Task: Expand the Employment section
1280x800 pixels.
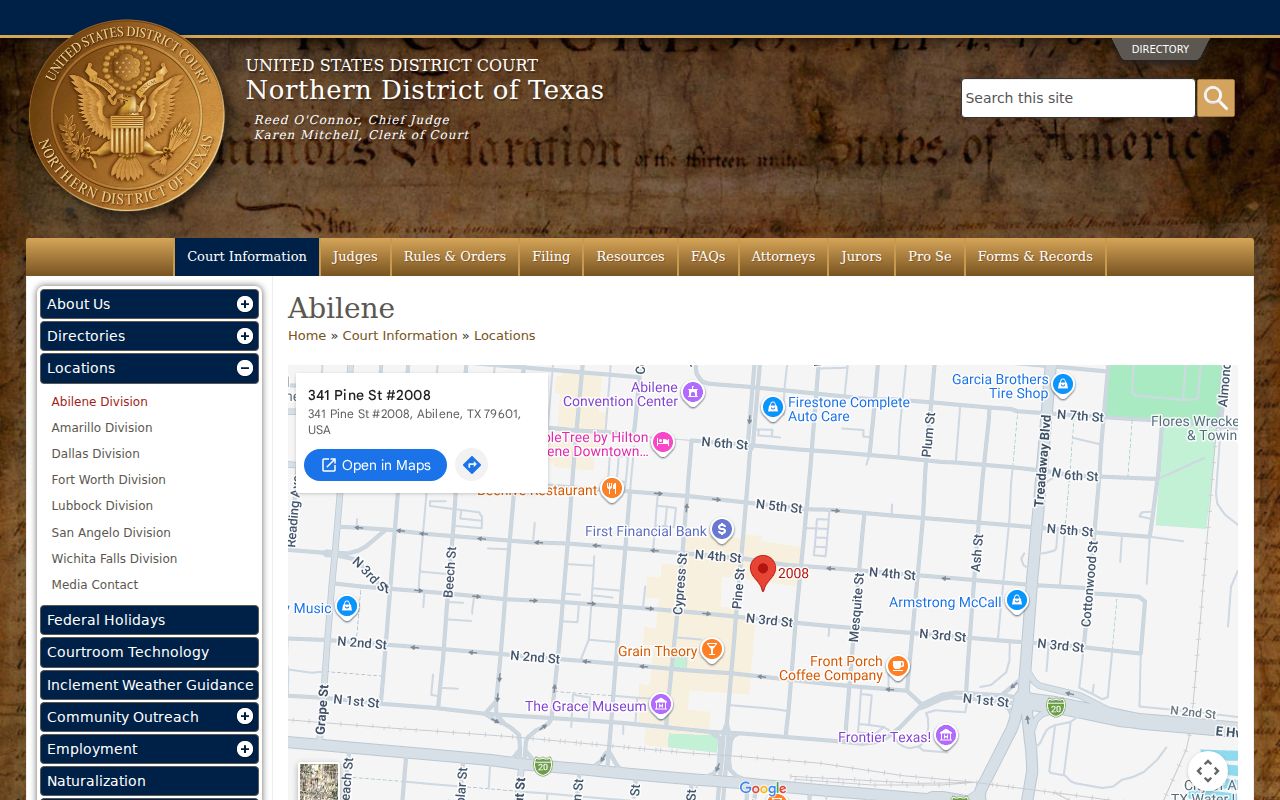Action: pyautogui.click(x=245, y=749)
